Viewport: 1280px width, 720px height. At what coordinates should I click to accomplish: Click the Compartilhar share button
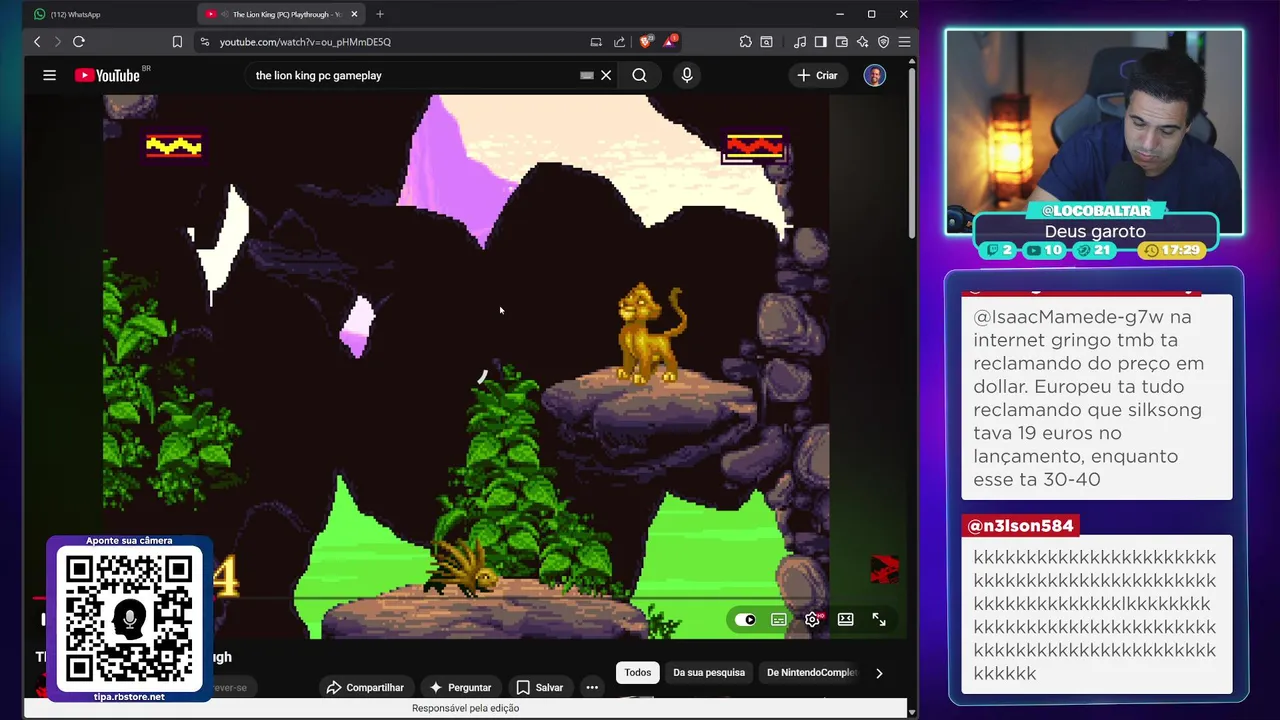(365, 687)
